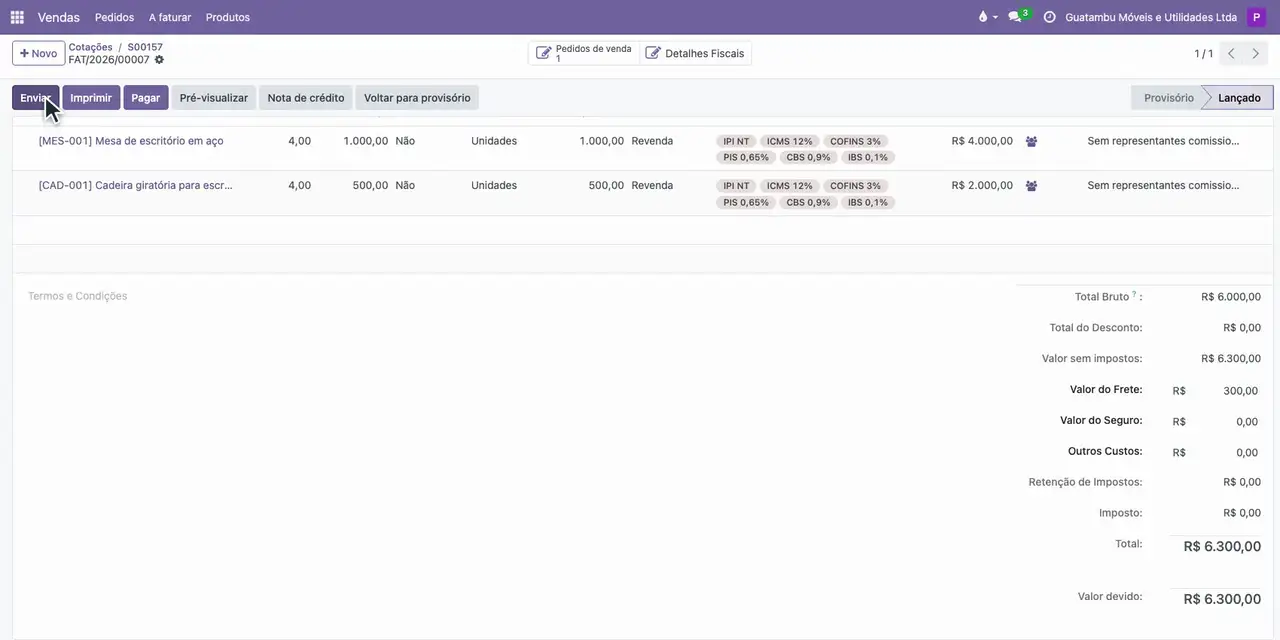Click IBS 0,1% tag in Cadeira row
Screen dimensions: 1280x640
[867, 202]
